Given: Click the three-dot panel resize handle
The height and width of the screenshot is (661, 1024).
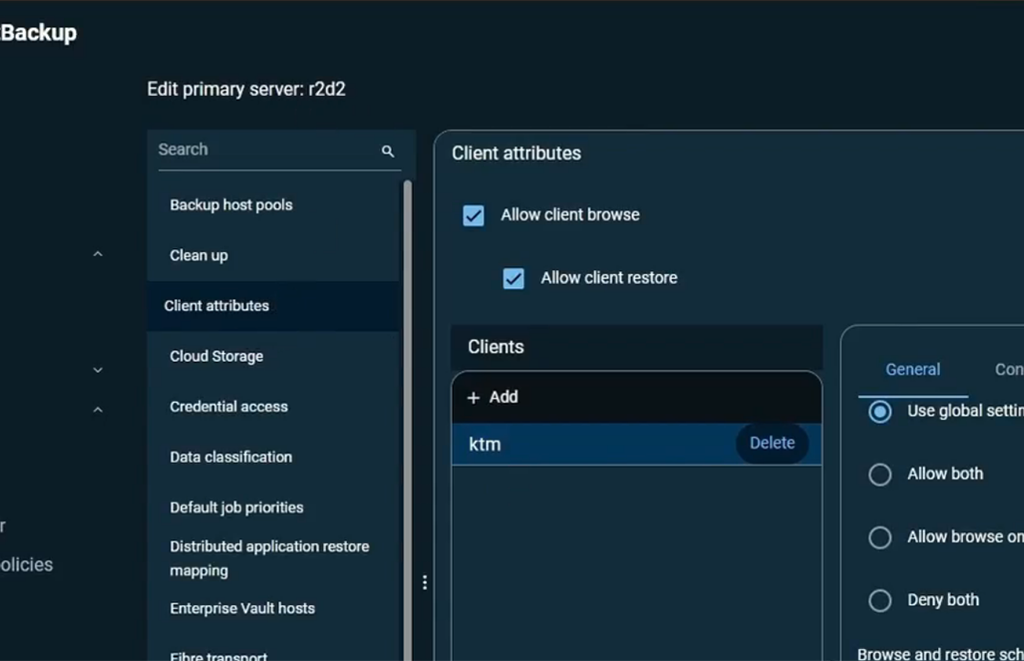Looking at the screenshot, I should [425, 582].
